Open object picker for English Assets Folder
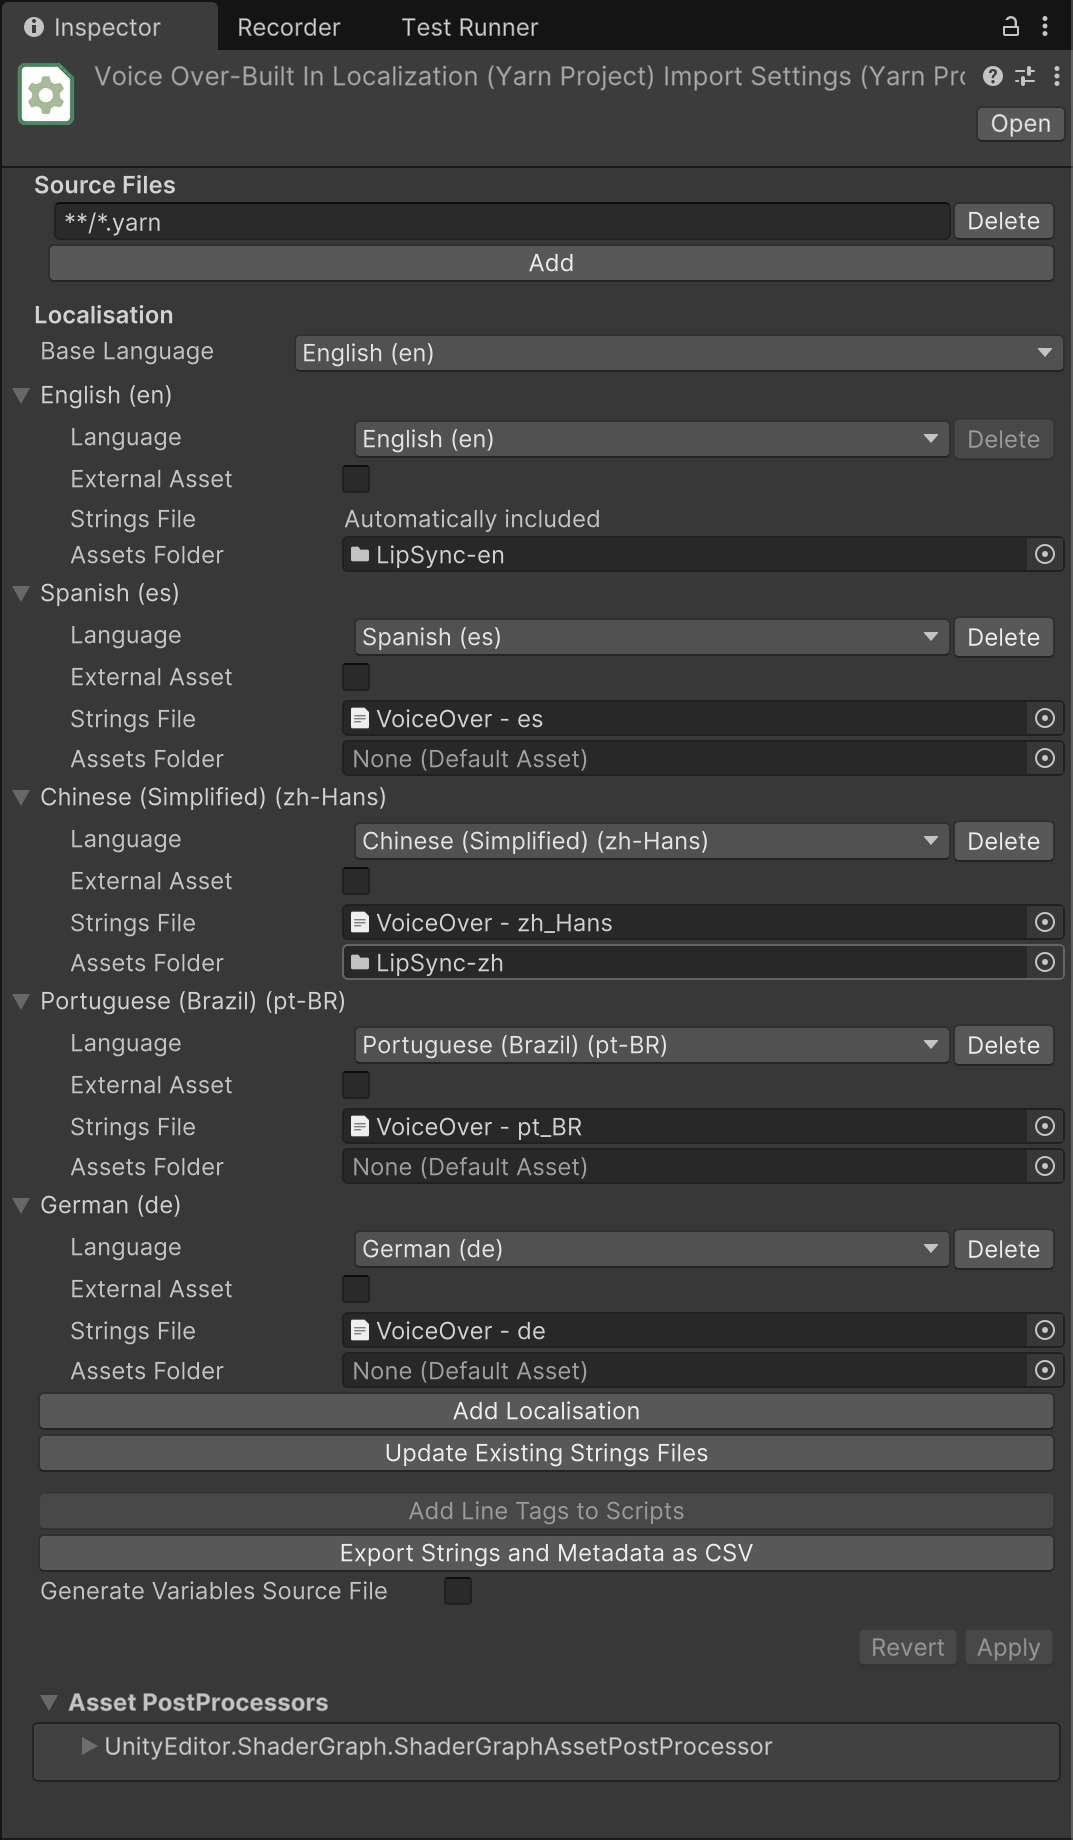Image resolution: width=1073 pixels, height=1840 pixels. [1045, 555]
